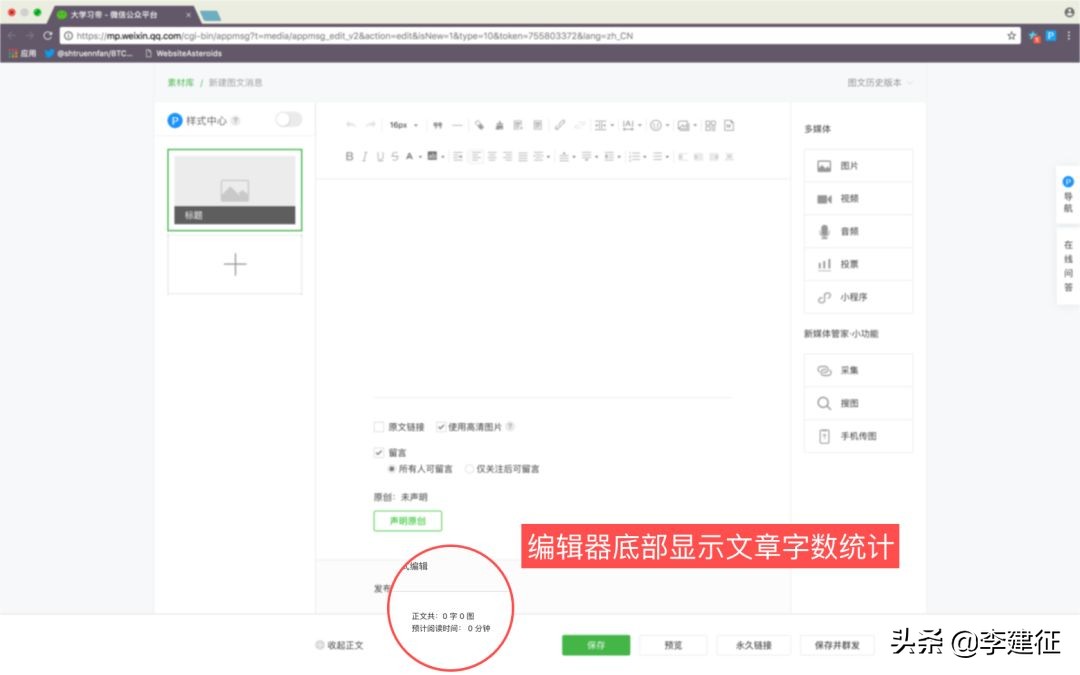Apply bold formatting with the B icon

(x=348, y=156)
